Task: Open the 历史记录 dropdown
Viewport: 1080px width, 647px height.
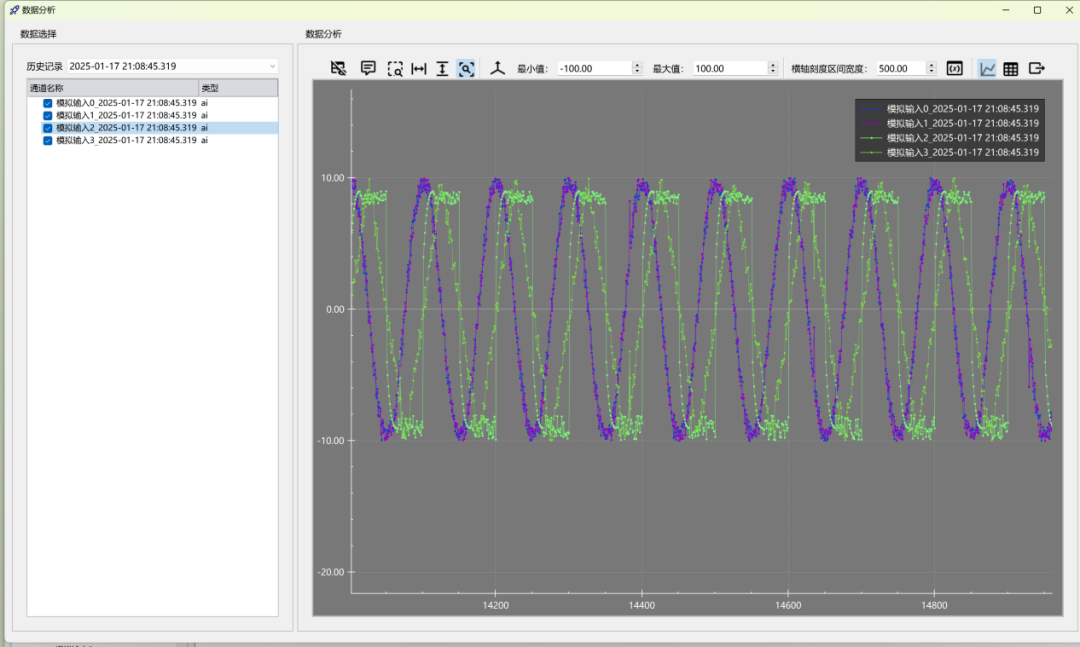Action: 172,66
